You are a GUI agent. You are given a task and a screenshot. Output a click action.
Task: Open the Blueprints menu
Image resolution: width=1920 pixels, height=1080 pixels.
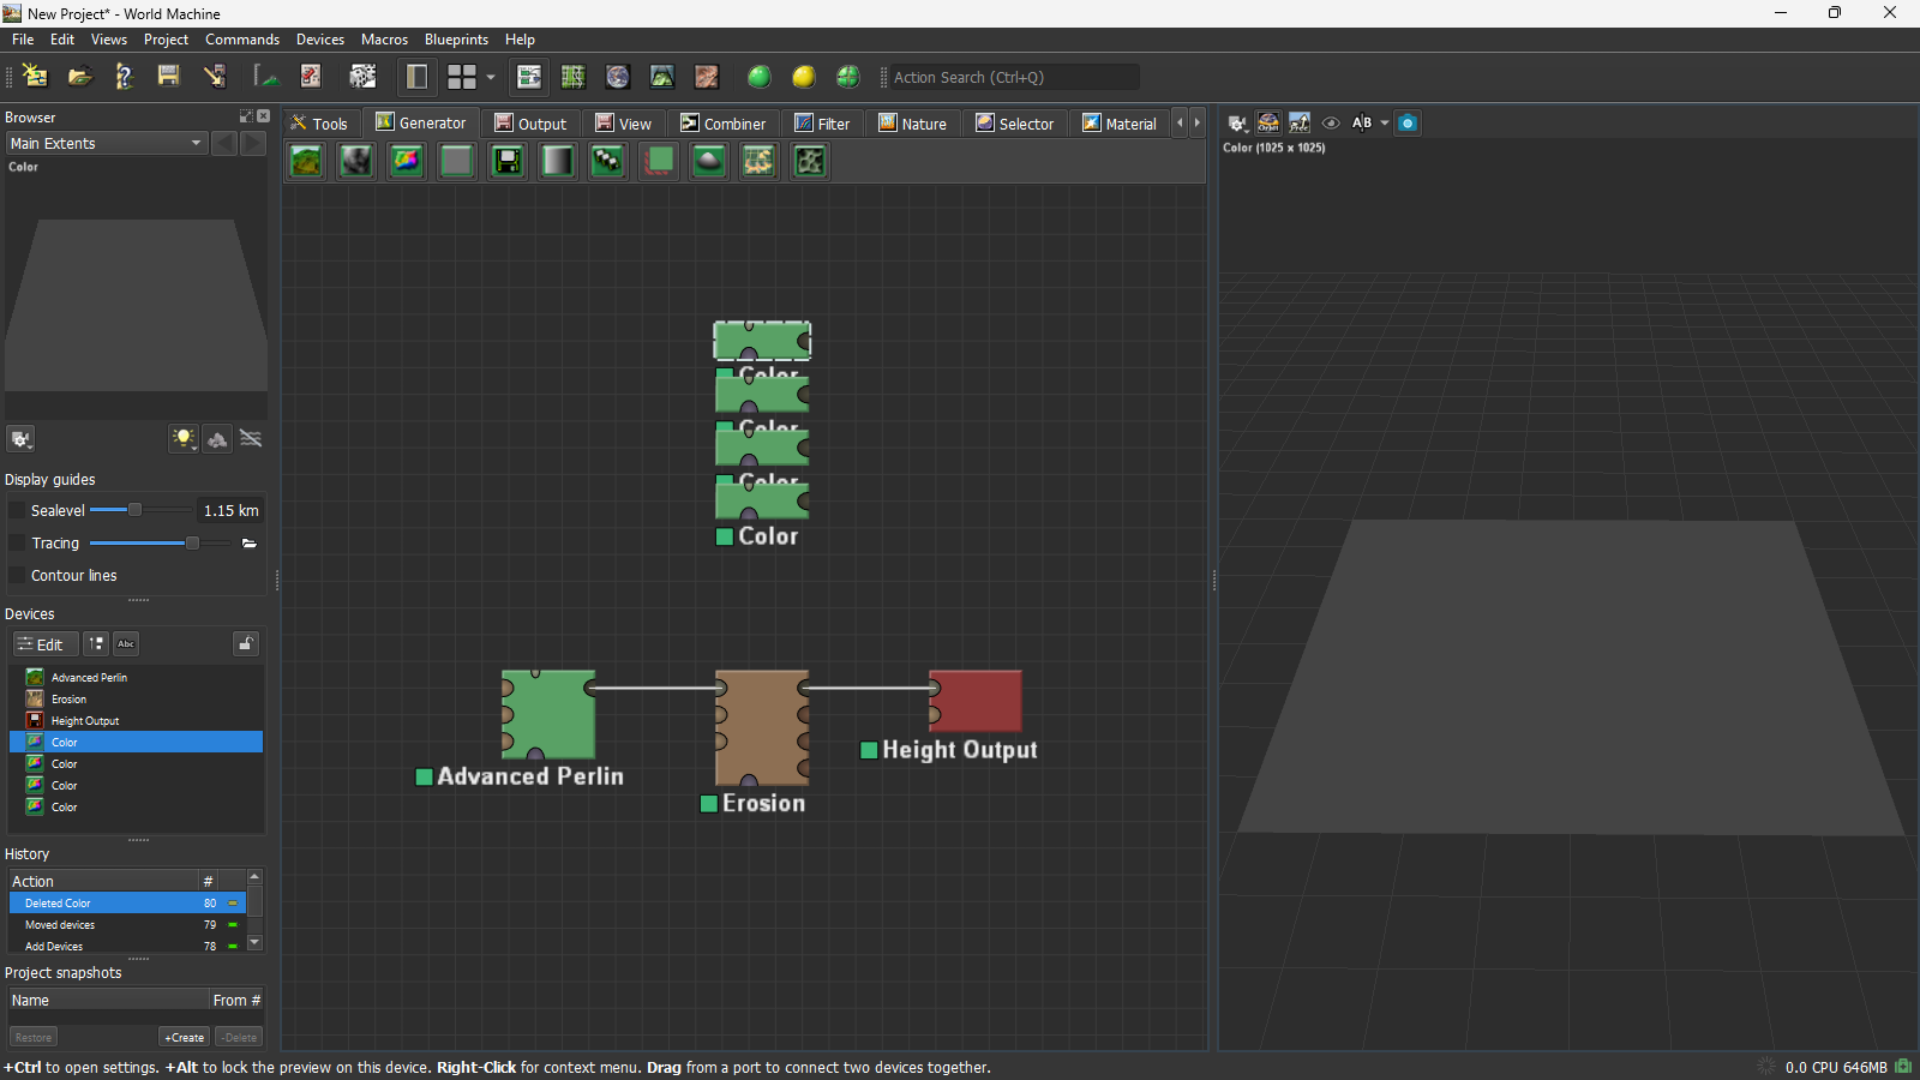(x=456, y=39)
